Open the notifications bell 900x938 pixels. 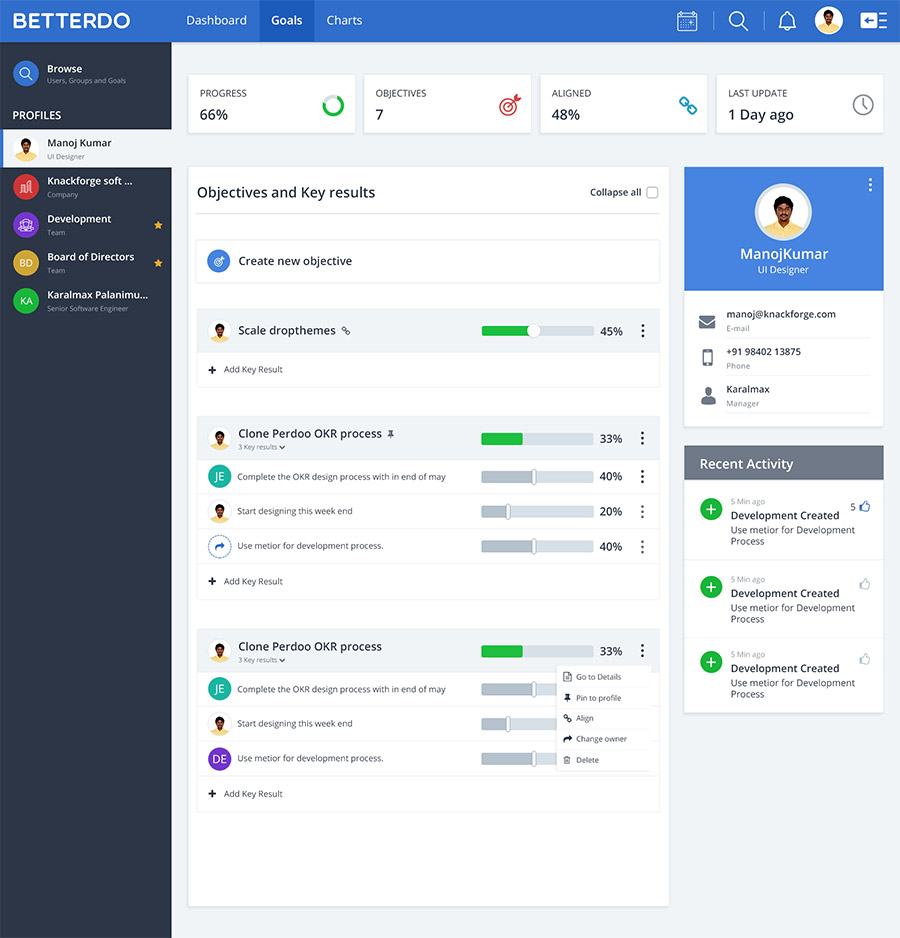tap(788, 21)
